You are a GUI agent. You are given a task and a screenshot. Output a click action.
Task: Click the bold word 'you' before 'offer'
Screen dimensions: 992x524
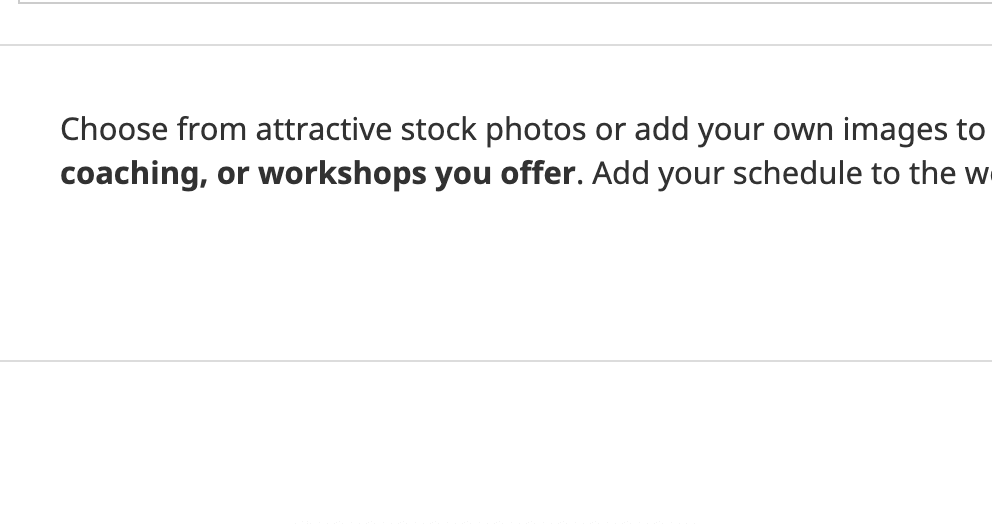(463, 175)
